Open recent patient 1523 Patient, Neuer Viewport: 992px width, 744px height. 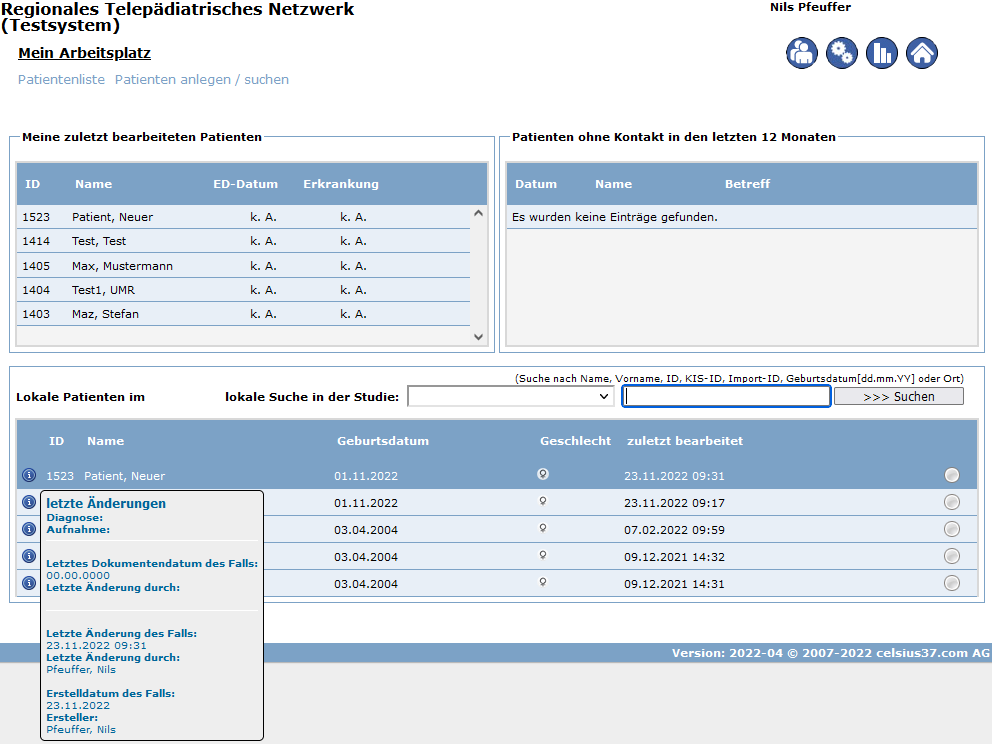click(x=243, y=217)
